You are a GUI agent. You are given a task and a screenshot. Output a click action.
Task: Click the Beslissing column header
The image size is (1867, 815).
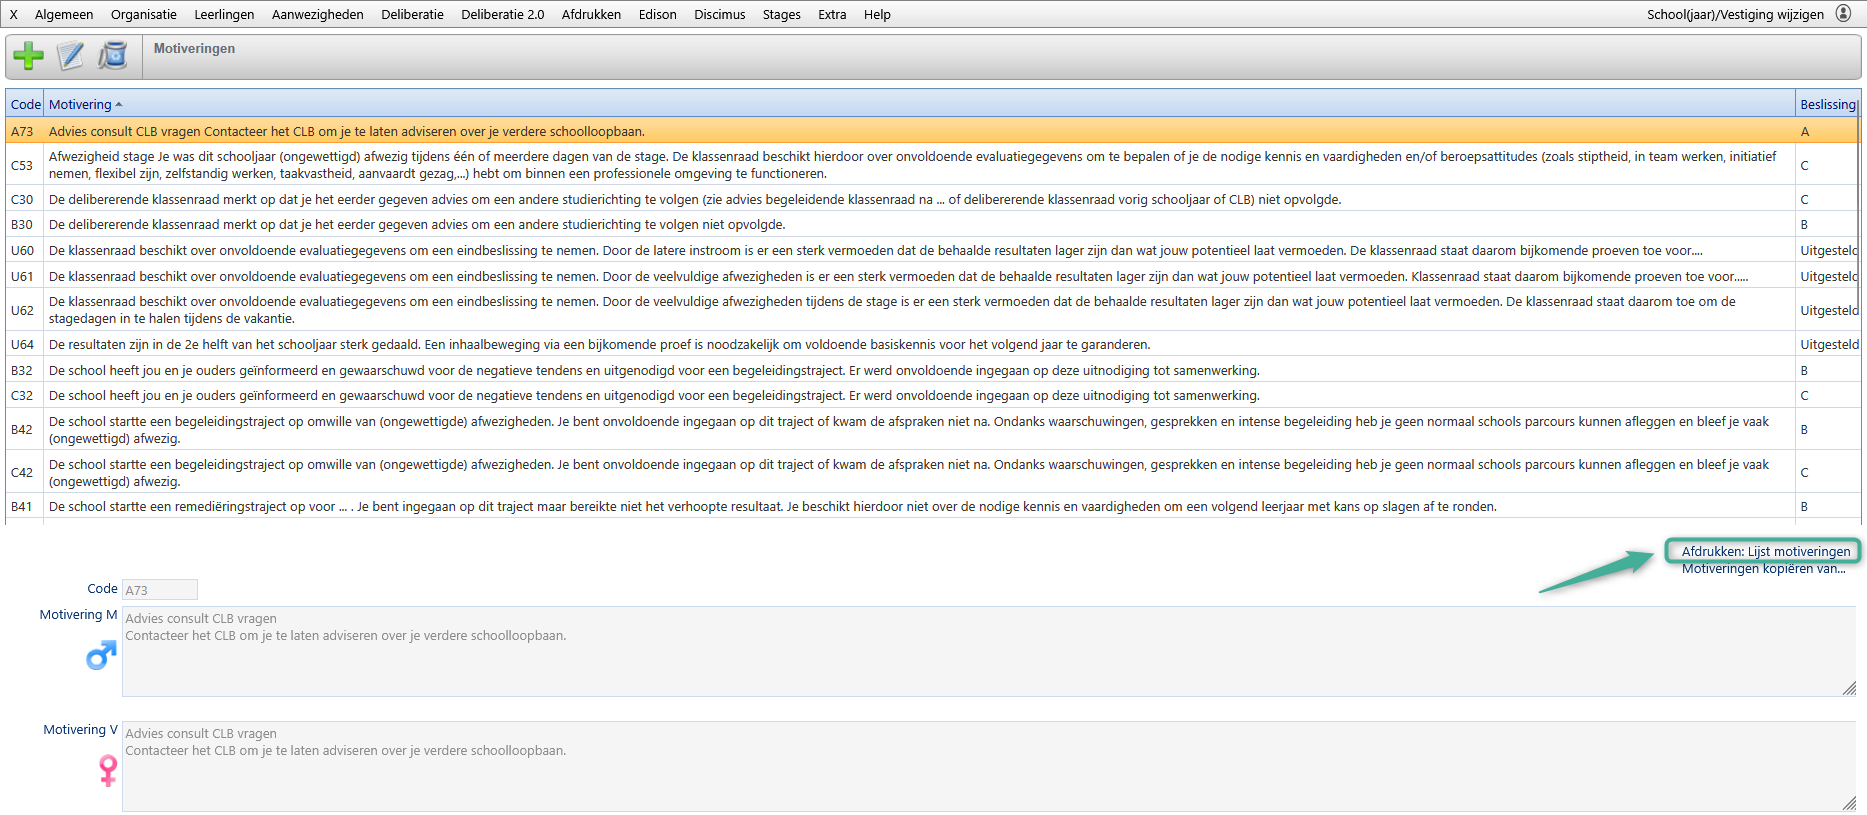click(1827, 105)
